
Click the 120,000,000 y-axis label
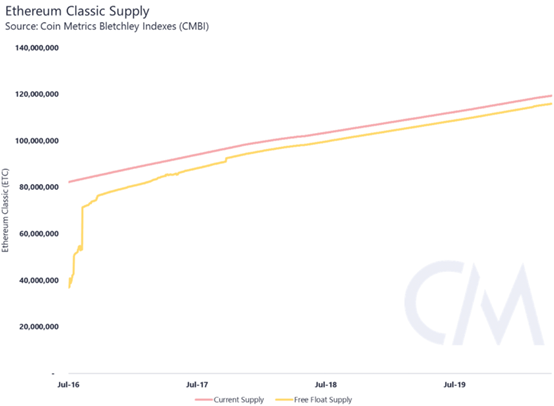click(37, 94)
